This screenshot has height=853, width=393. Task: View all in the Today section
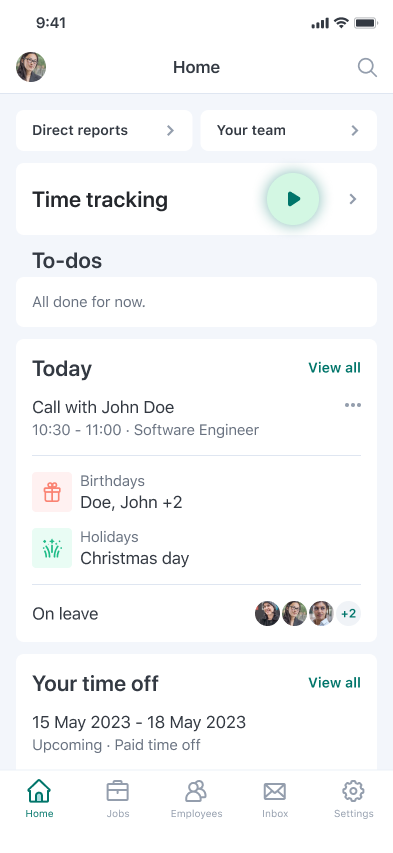[334, 368]
